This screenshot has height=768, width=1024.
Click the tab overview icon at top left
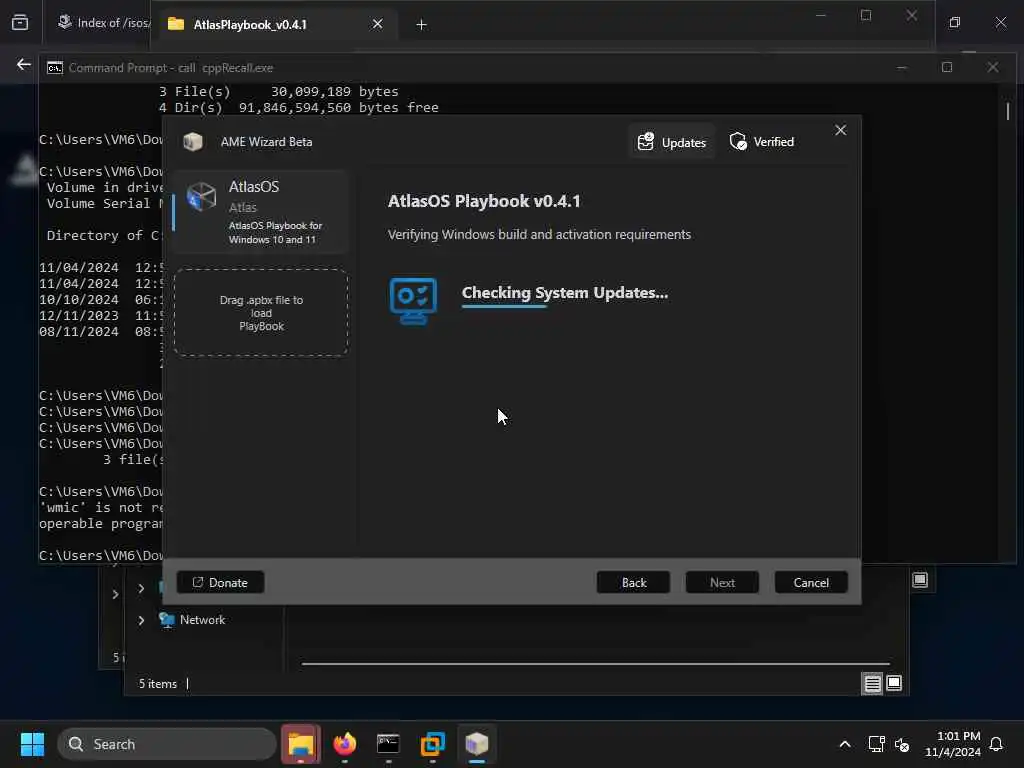[x=20, y=22]
